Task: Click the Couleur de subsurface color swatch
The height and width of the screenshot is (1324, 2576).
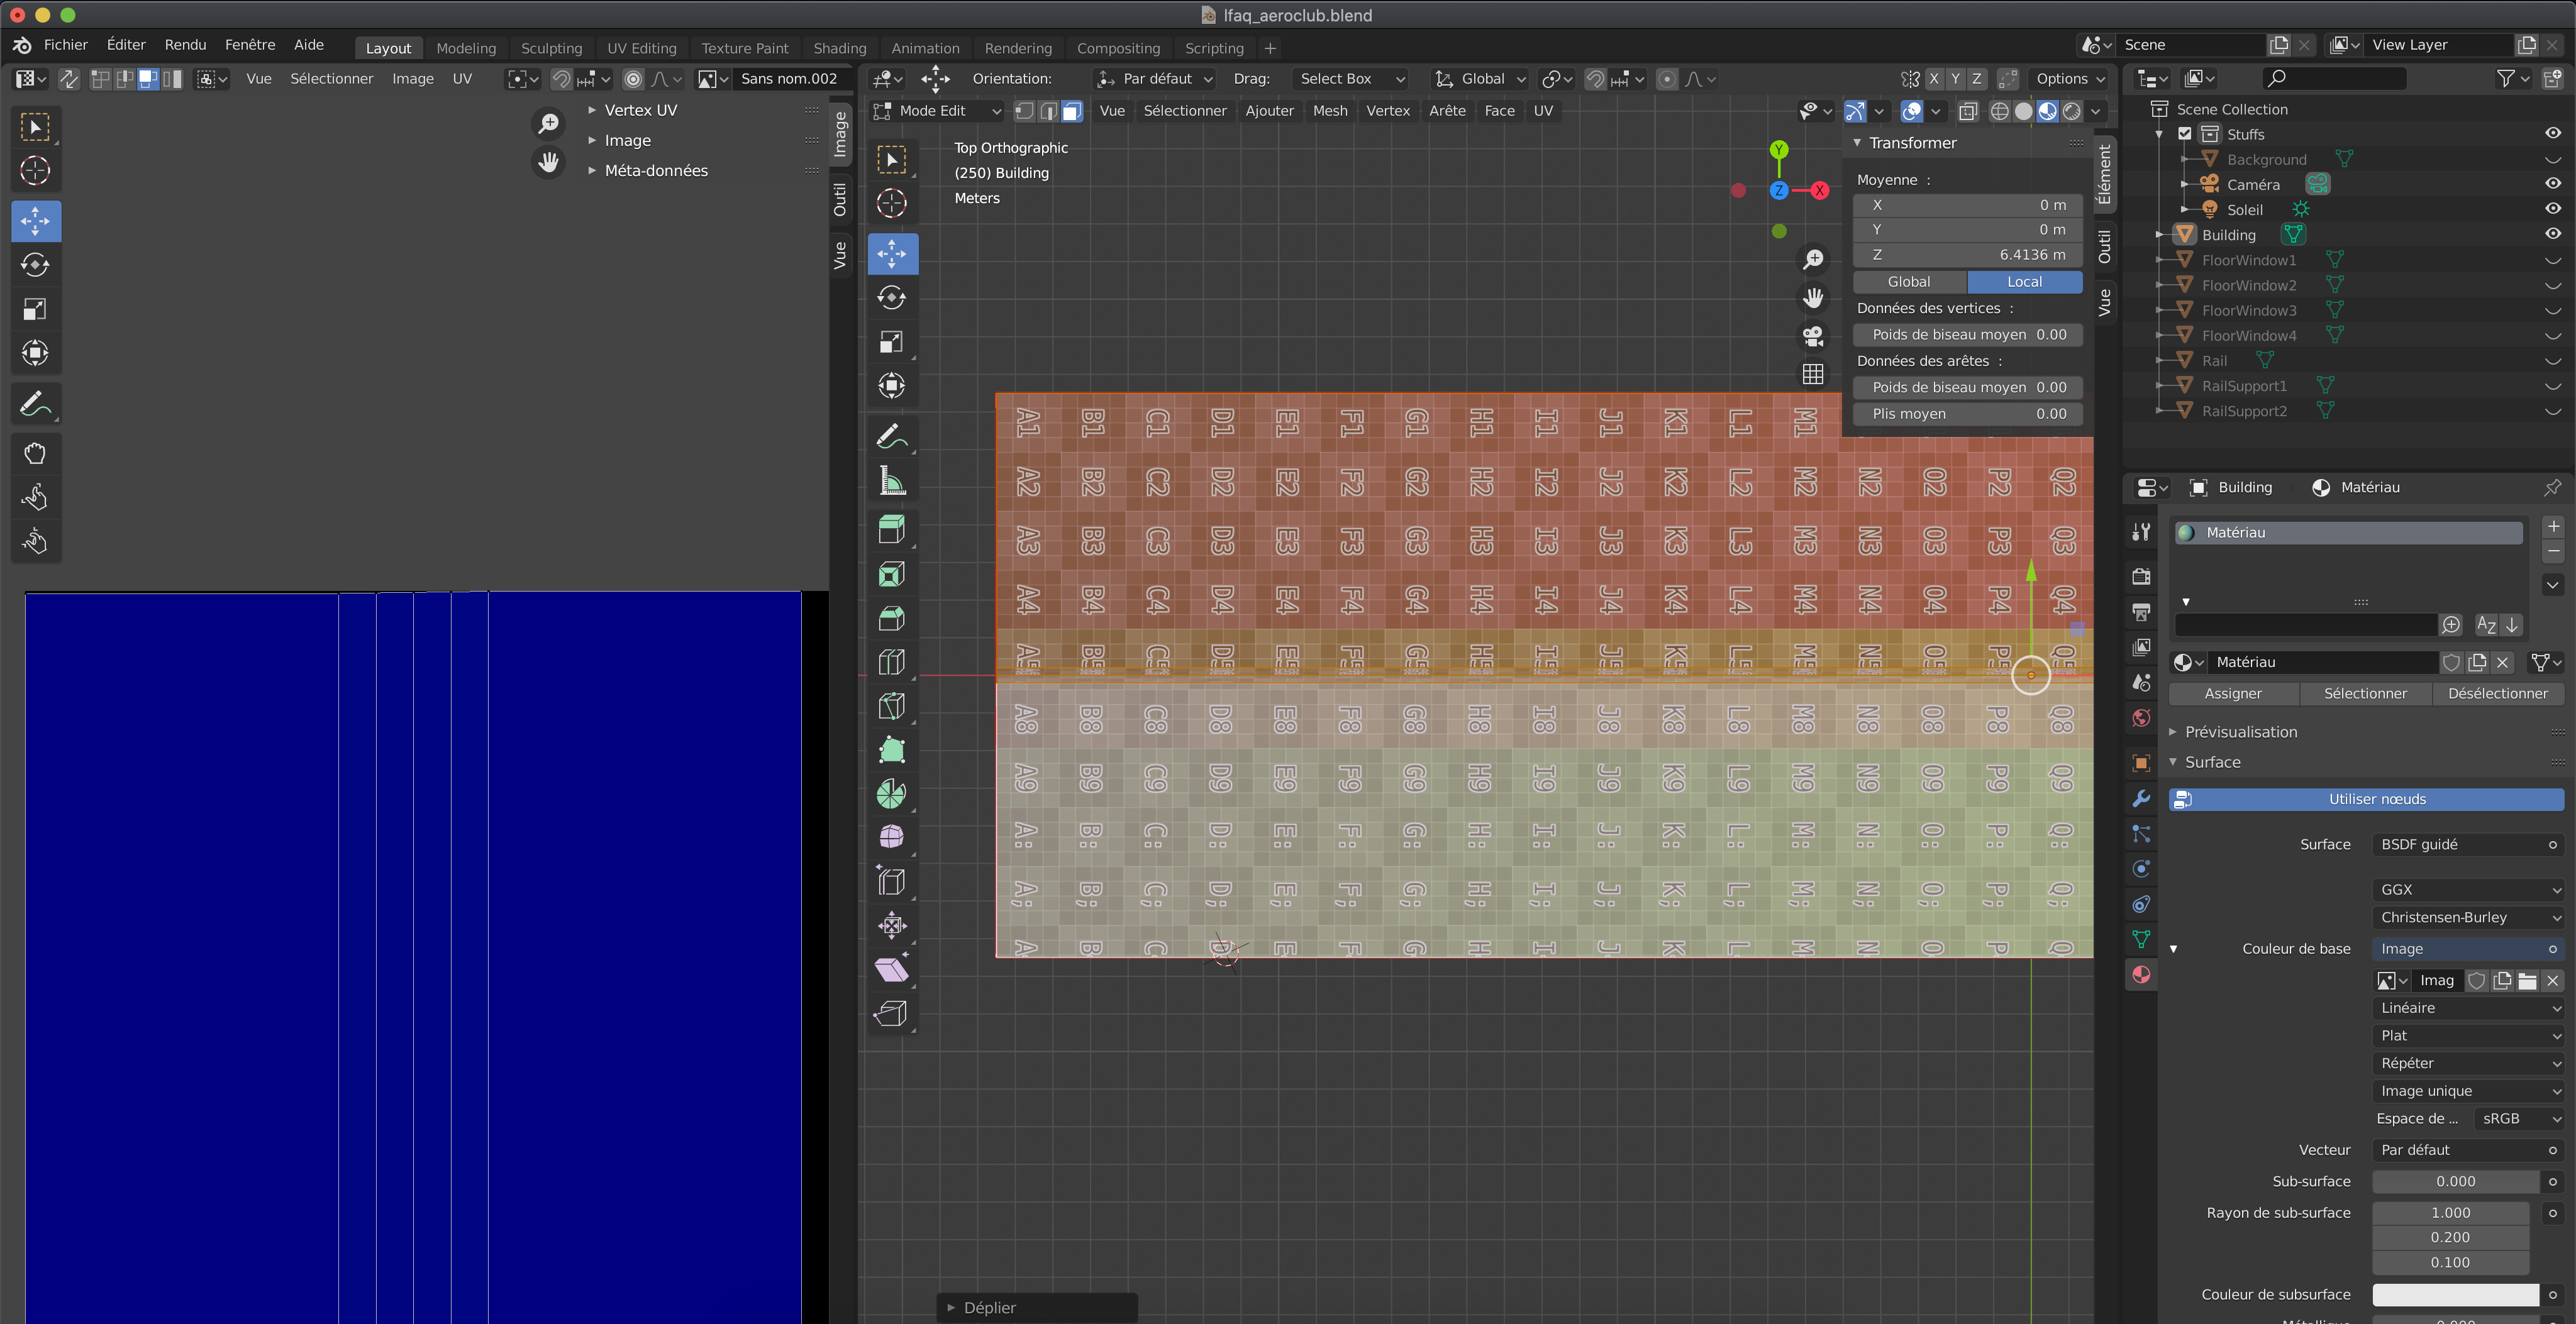Action: [x=2455, y=1294]
